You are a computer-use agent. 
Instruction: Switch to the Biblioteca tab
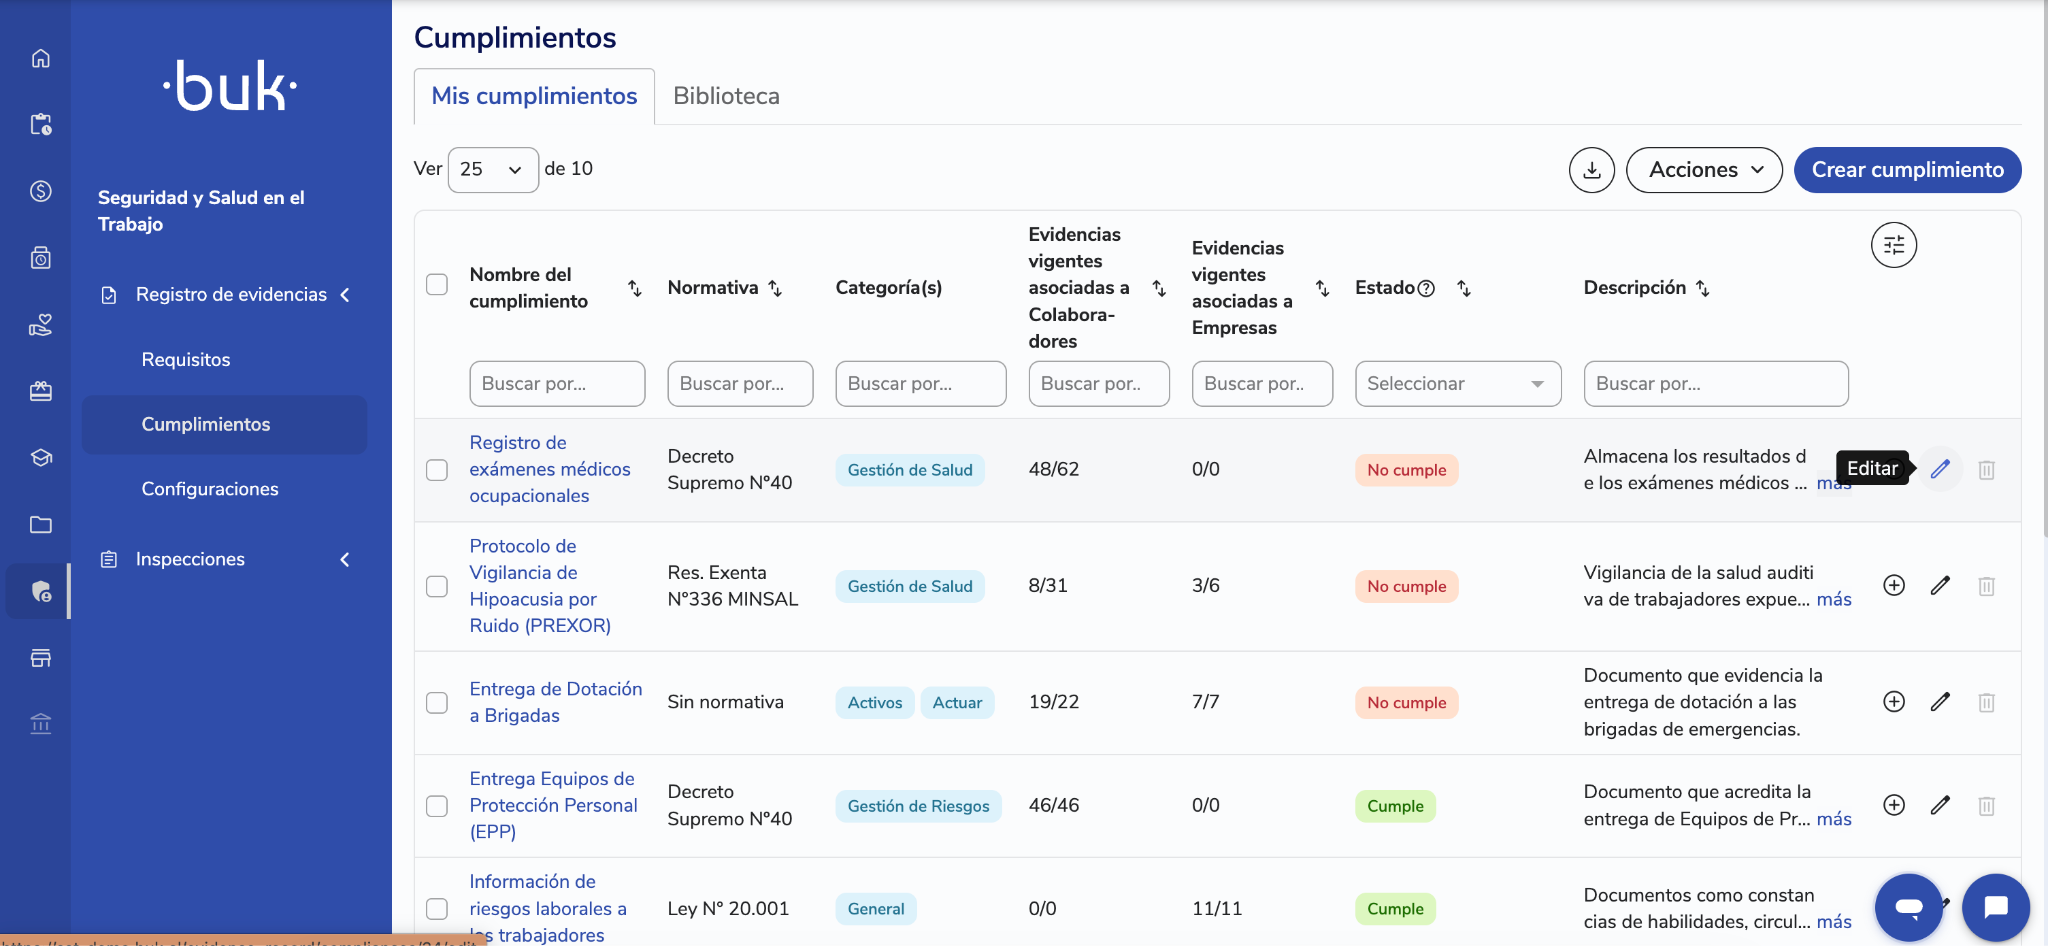(x=726, y=96)
